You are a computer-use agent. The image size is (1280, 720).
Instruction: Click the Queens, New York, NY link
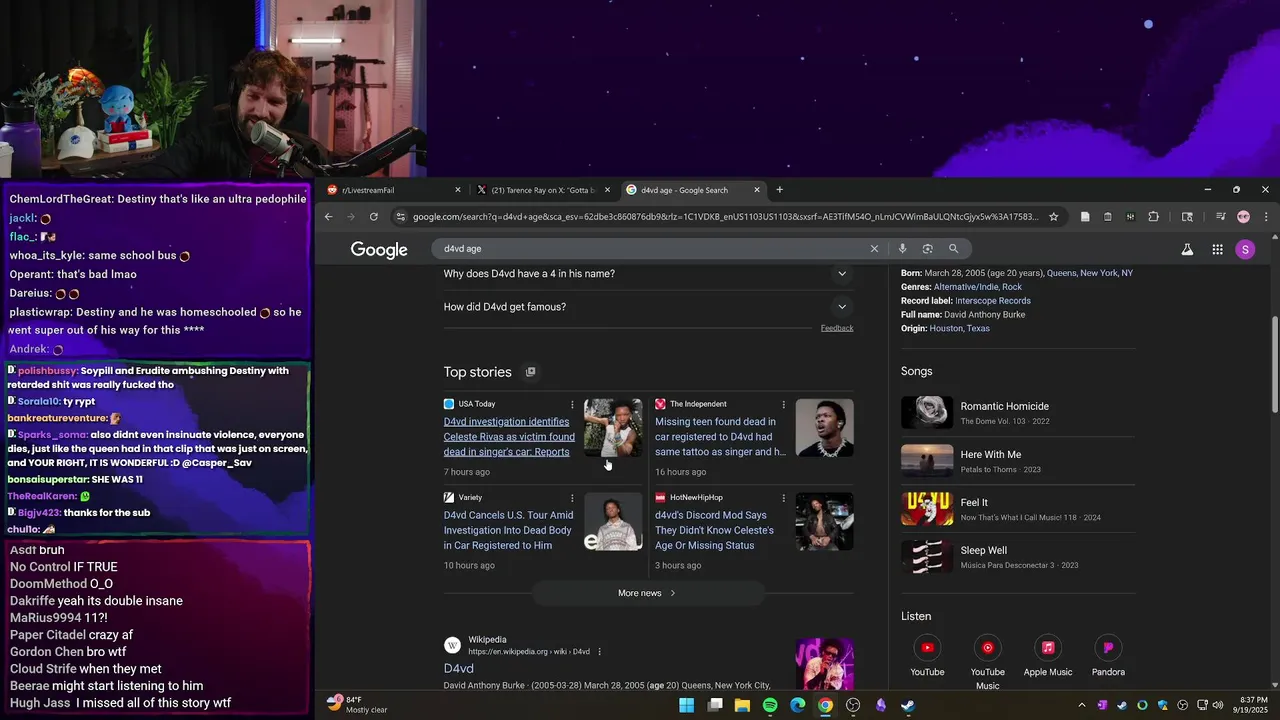click(x=1090, y=273)
